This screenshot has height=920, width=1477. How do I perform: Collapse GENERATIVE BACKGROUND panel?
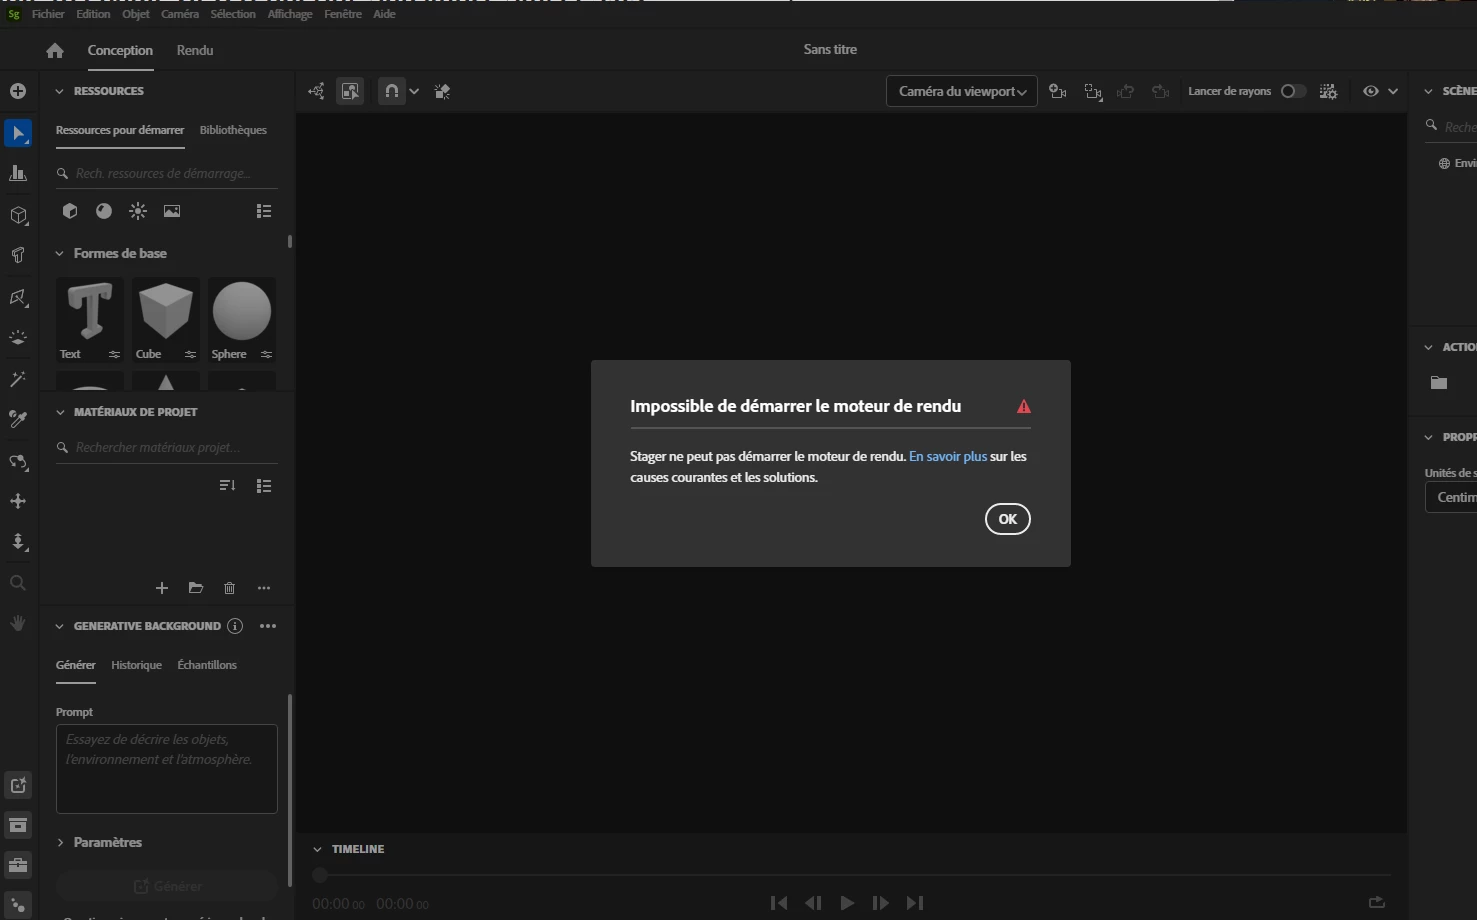pyautogui.click(x=59, y=626)
